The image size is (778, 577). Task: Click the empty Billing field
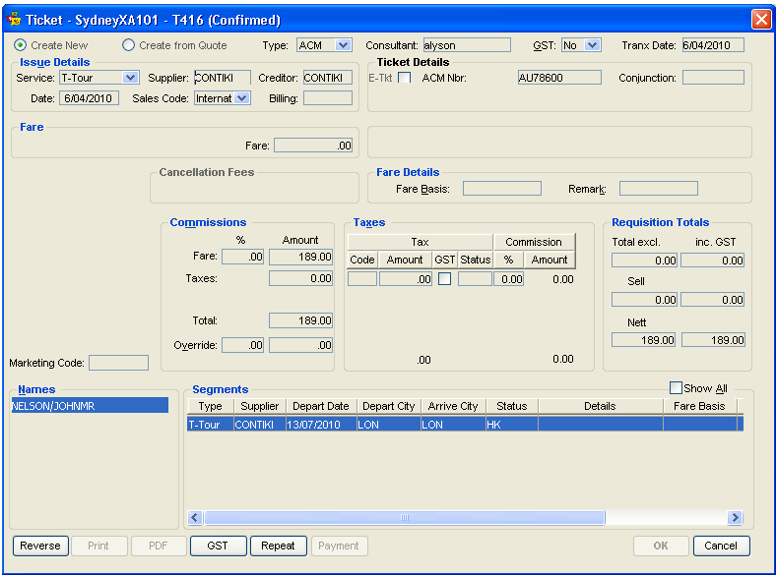(327, 98)
